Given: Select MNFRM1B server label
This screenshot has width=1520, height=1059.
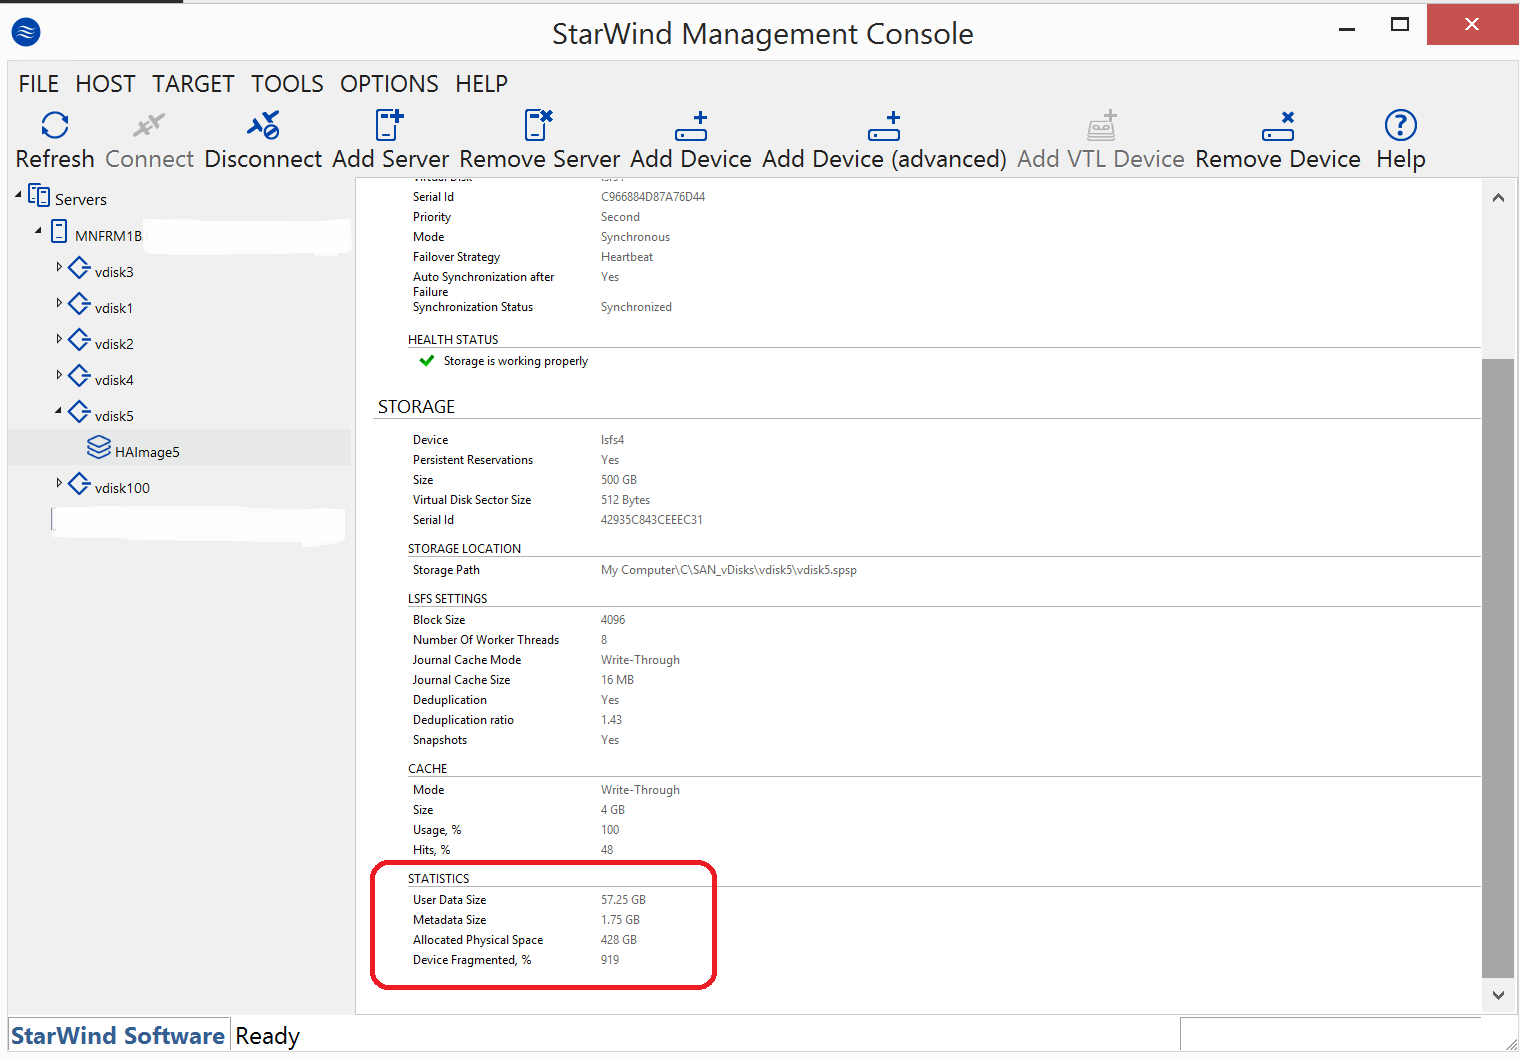Looking at the screenshot, I should pos(108,236).
